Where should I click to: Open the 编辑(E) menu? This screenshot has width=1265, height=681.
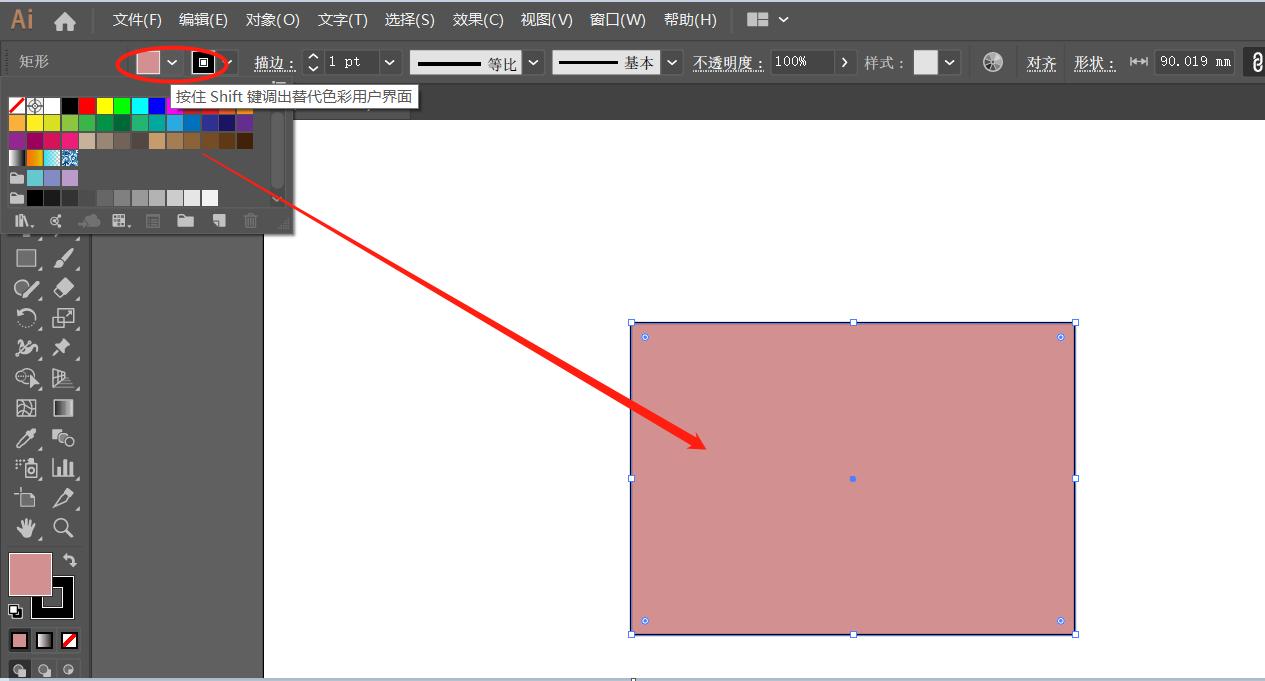pyautogui.click(x=203, y=20)
